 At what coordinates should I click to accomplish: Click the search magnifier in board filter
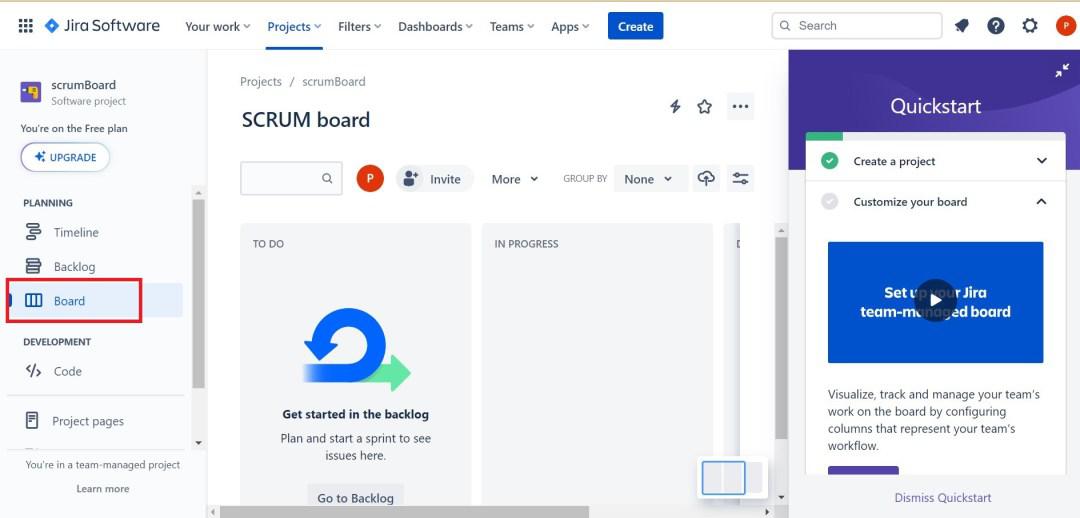point(327,178)
